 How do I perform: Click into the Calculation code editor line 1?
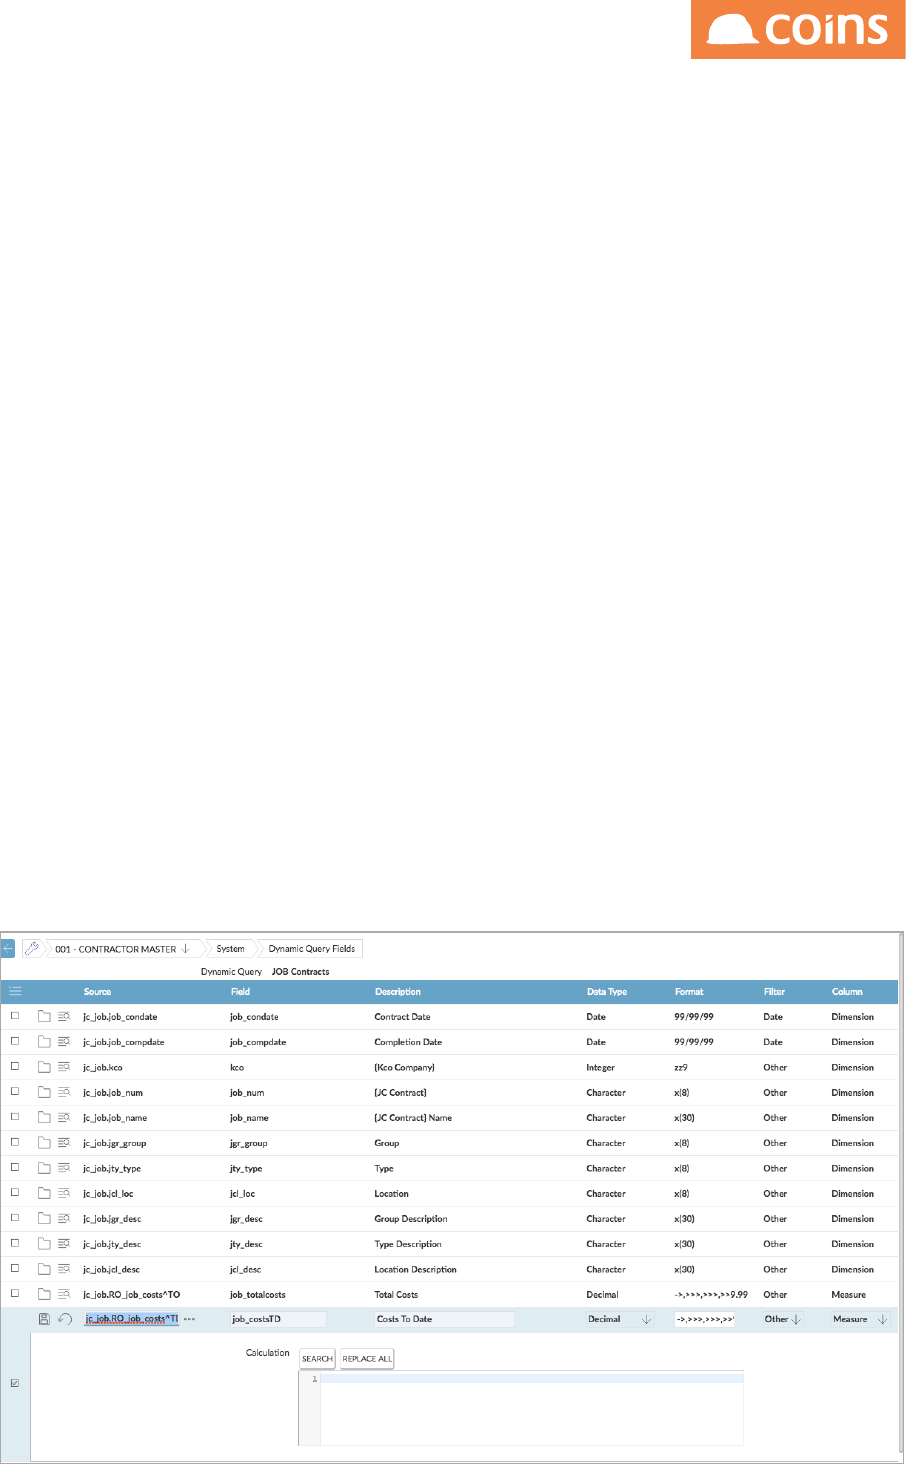click(x=531, y=1379)
